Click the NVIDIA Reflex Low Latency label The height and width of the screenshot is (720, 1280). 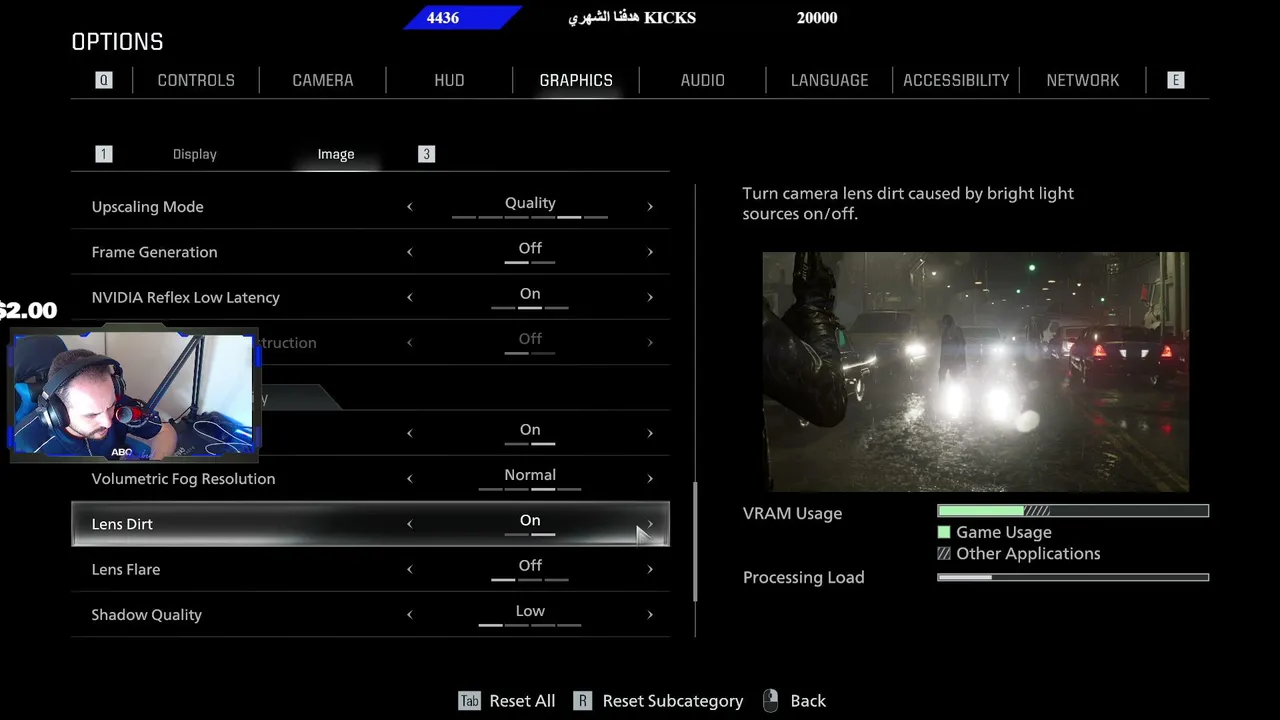coord(185,297)
